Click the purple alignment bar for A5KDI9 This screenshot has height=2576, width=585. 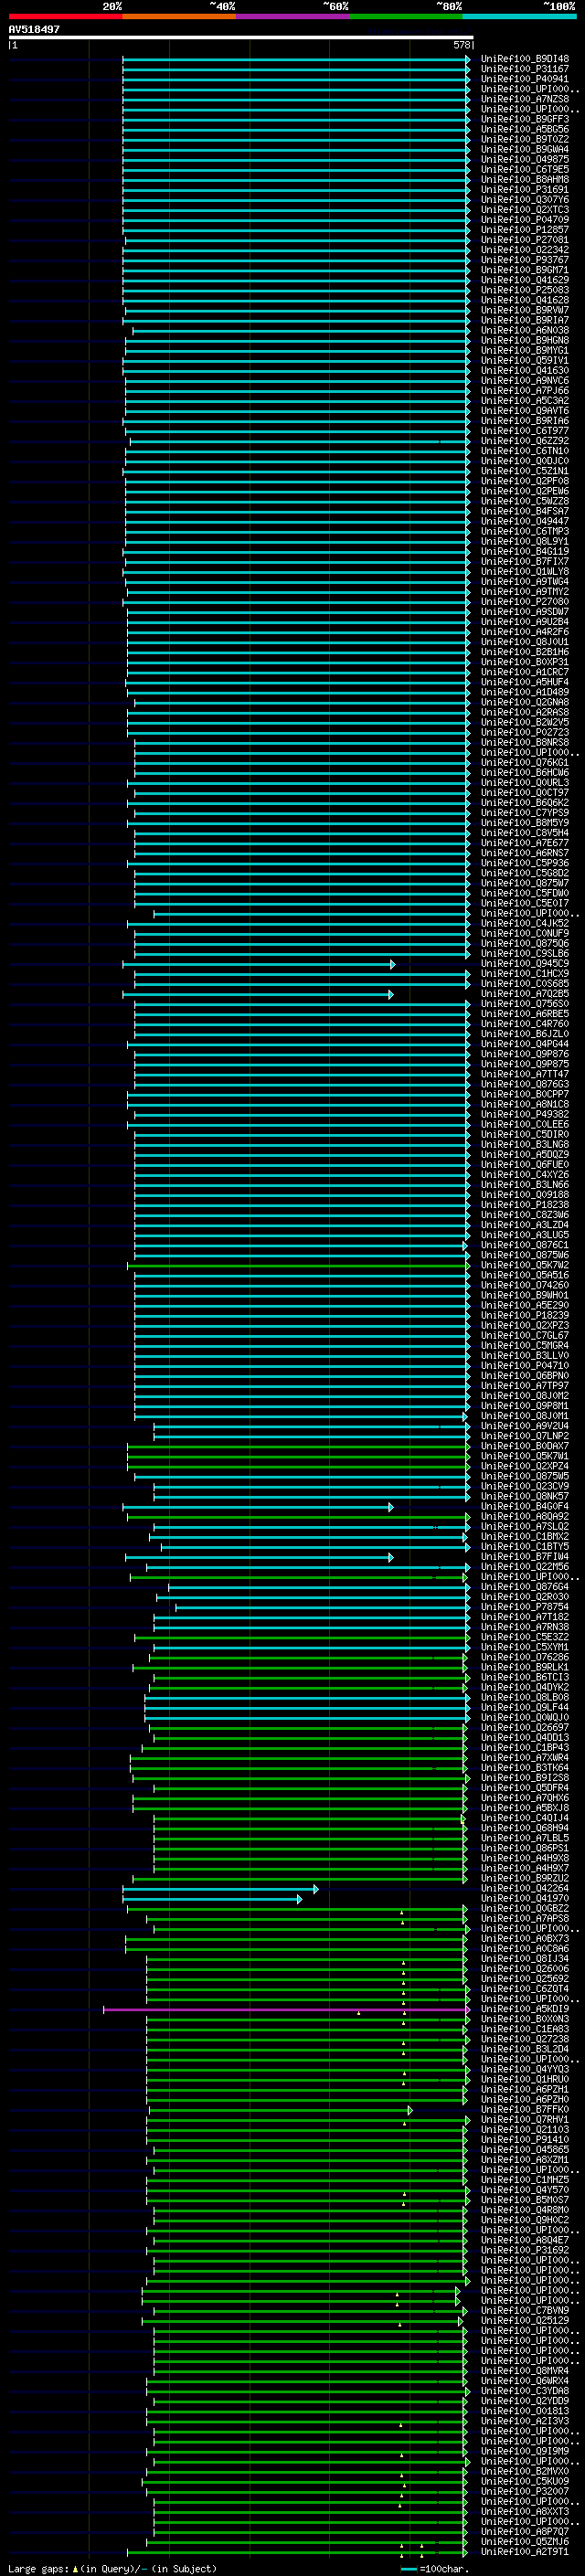coord(286,2009)
